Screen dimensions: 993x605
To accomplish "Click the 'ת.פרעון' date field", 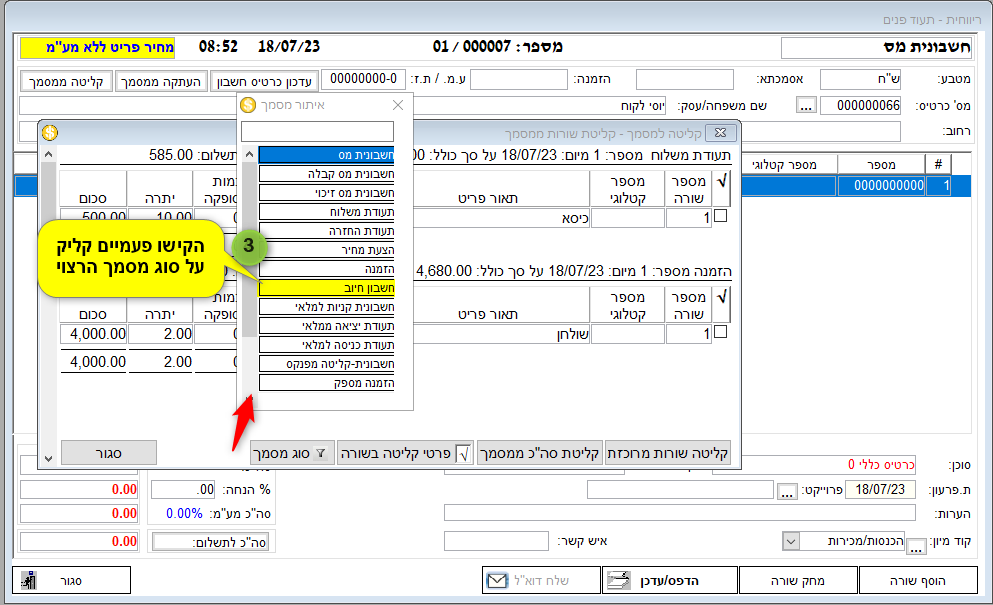I will (879, 490).
